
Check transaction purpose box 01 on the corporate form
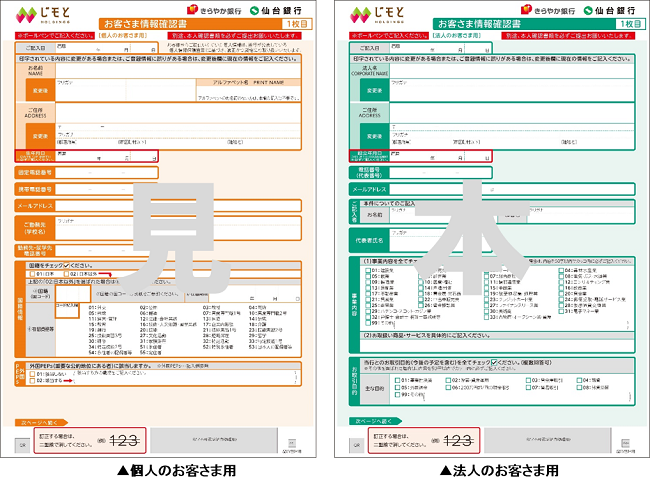398,380
